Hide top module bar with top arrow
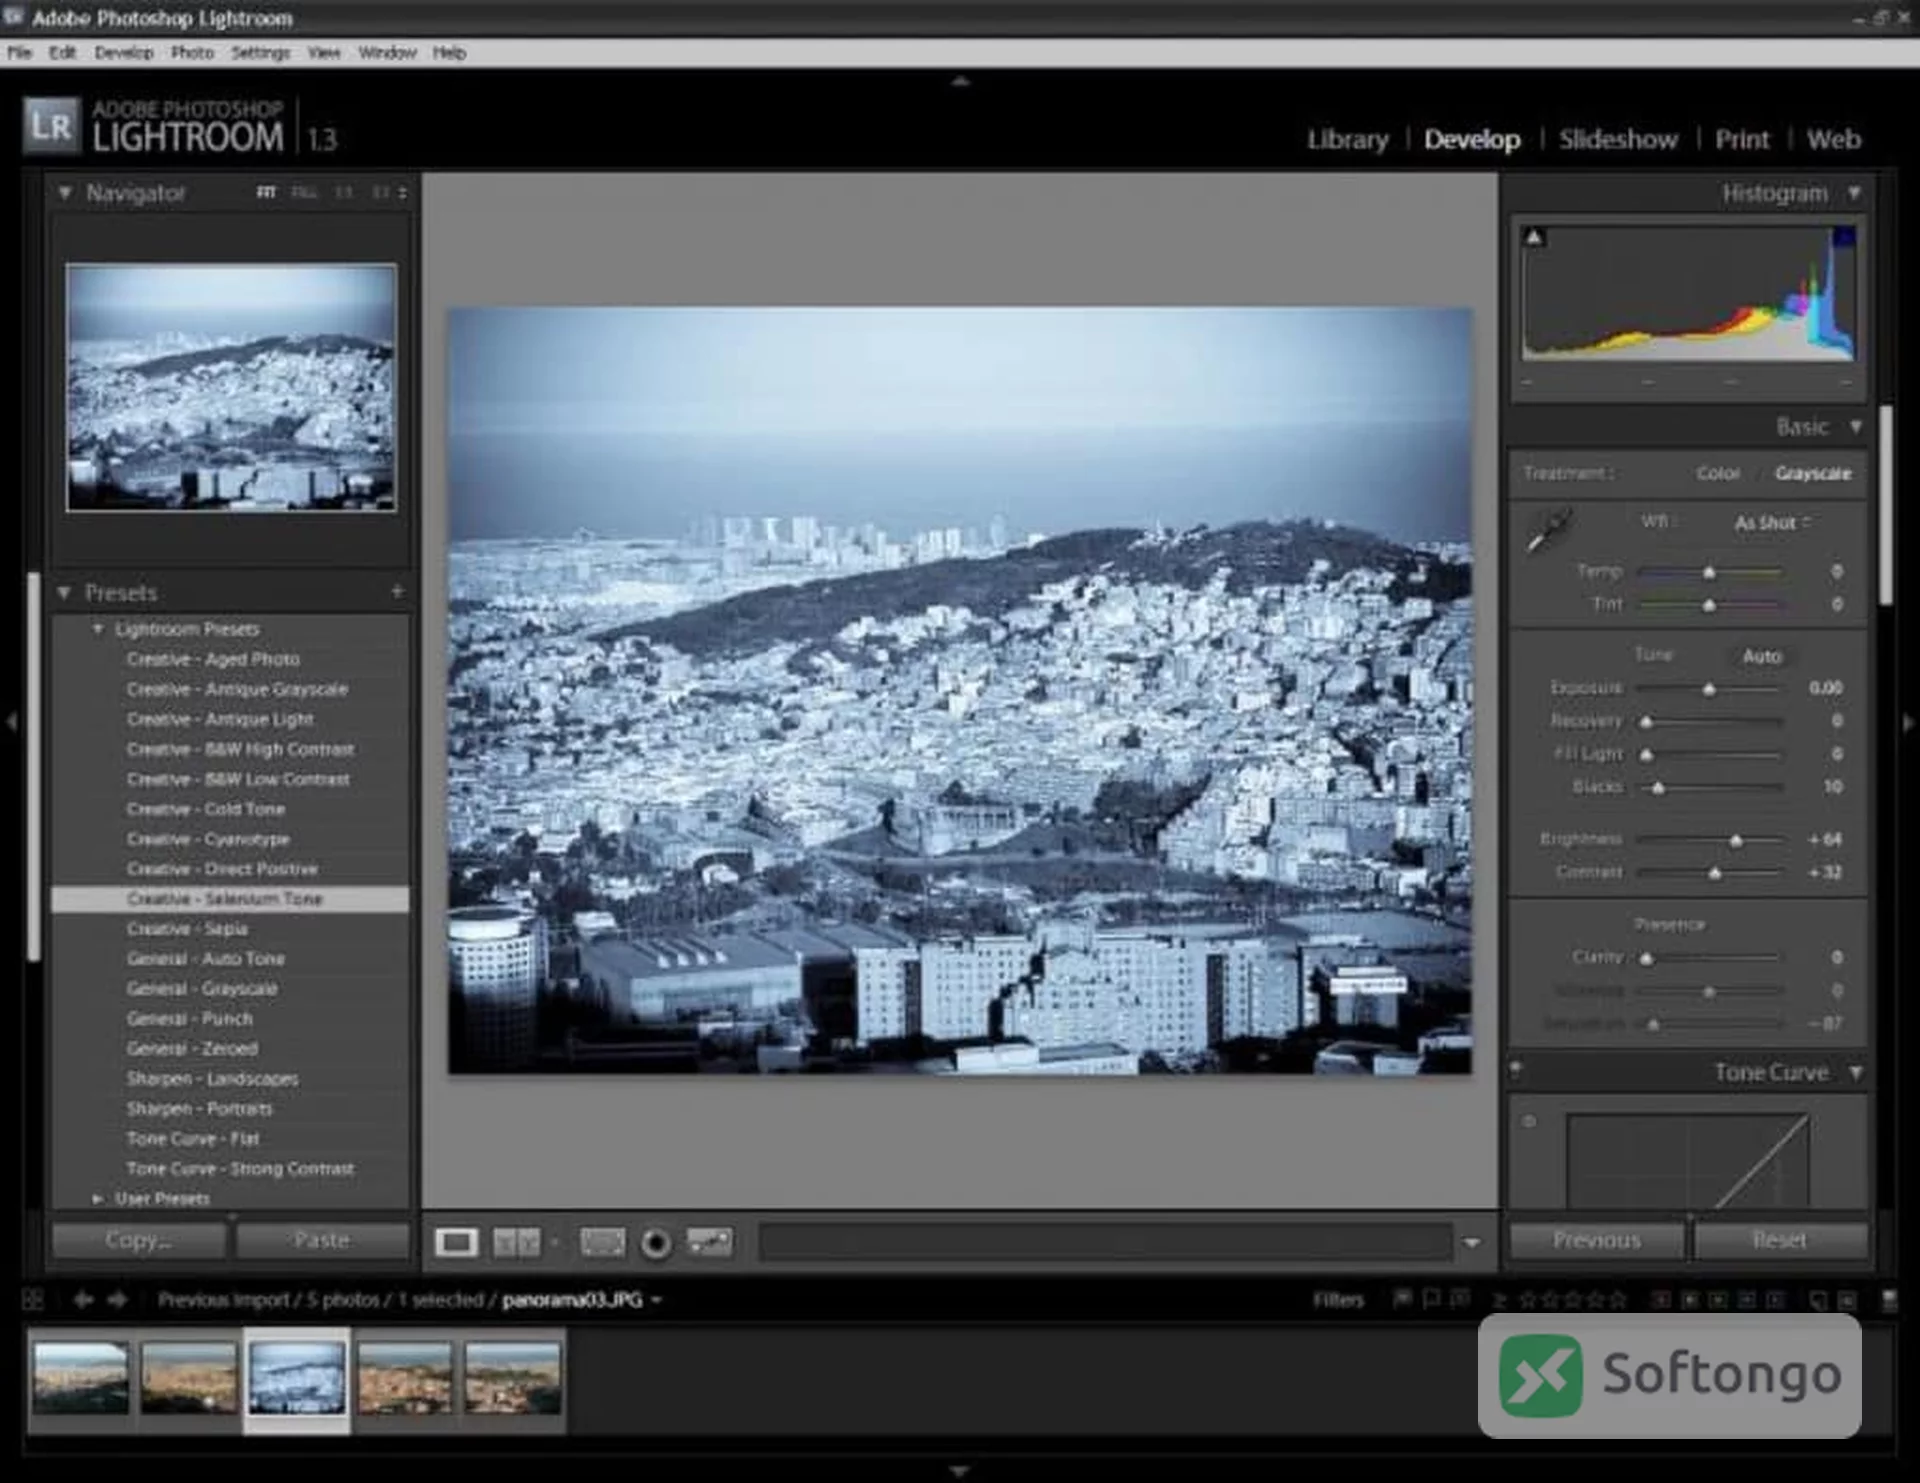This screenshot has width=1920, height=1483. click(x=960, y=82)
